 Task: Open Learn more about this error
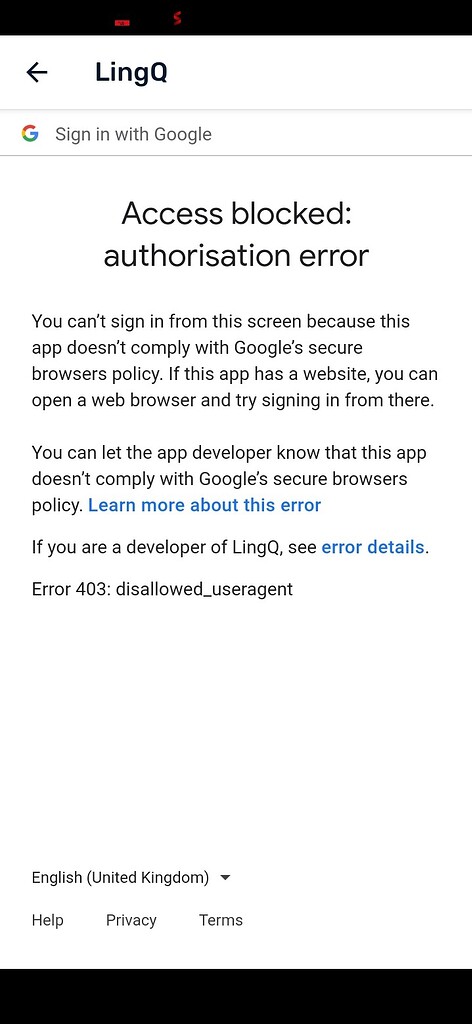(204, 505)
